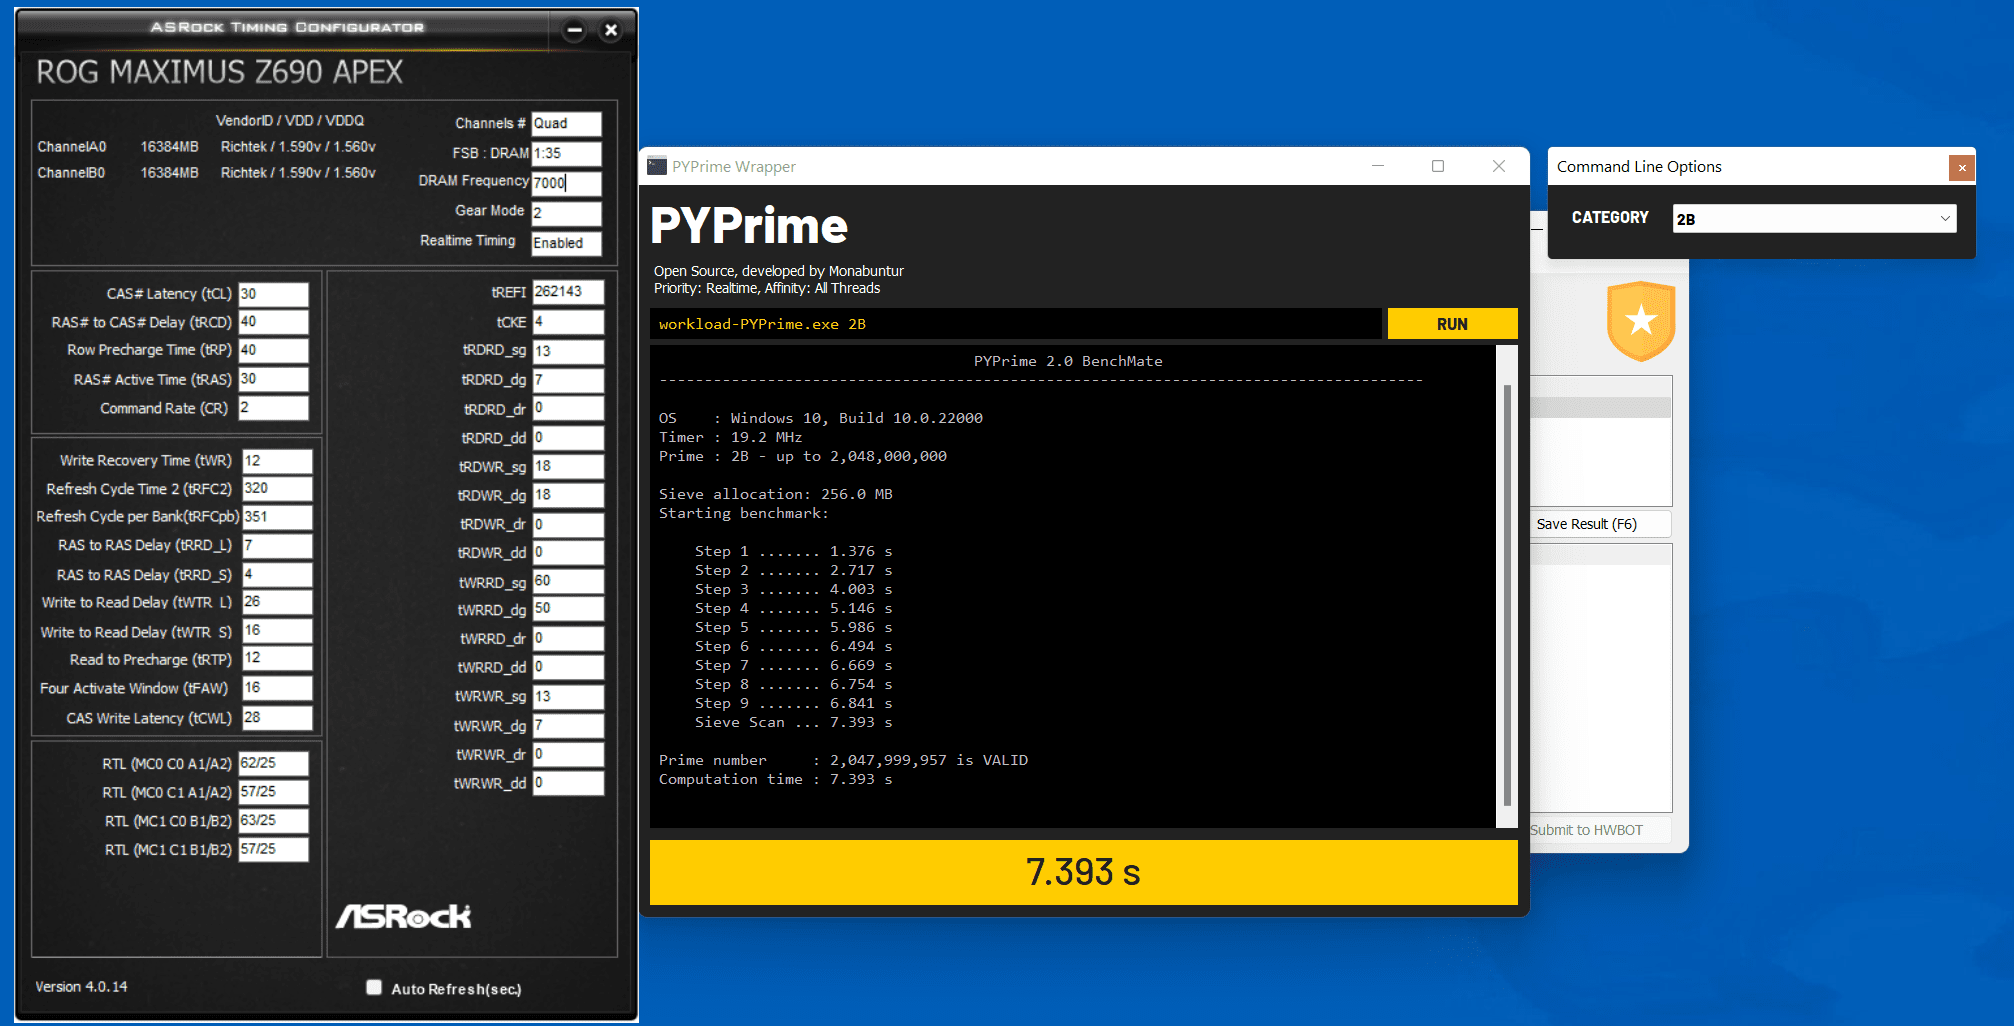Click the workload-PYPrime.exe 2B command field
2014x1026 pixels.
(1015, 324)
